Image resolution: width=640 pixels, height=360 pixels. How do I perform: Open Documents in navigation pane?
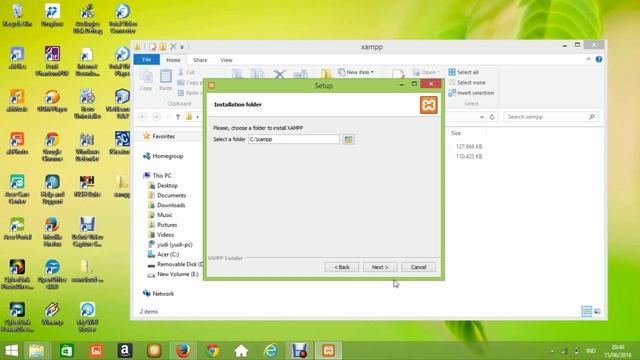167,196
